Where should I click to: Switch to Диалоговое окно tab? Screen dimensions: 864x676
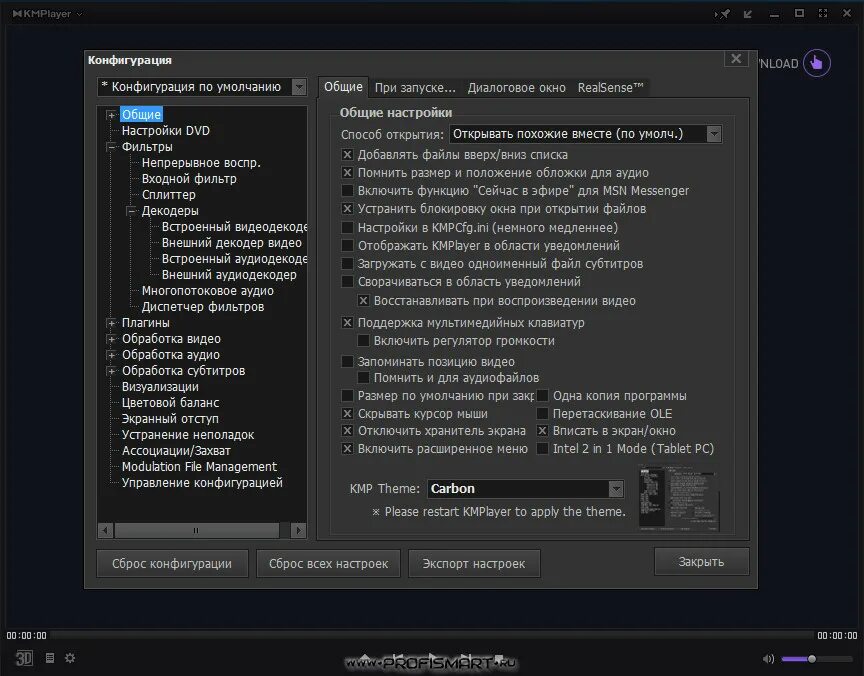click(x=516, y=88)
